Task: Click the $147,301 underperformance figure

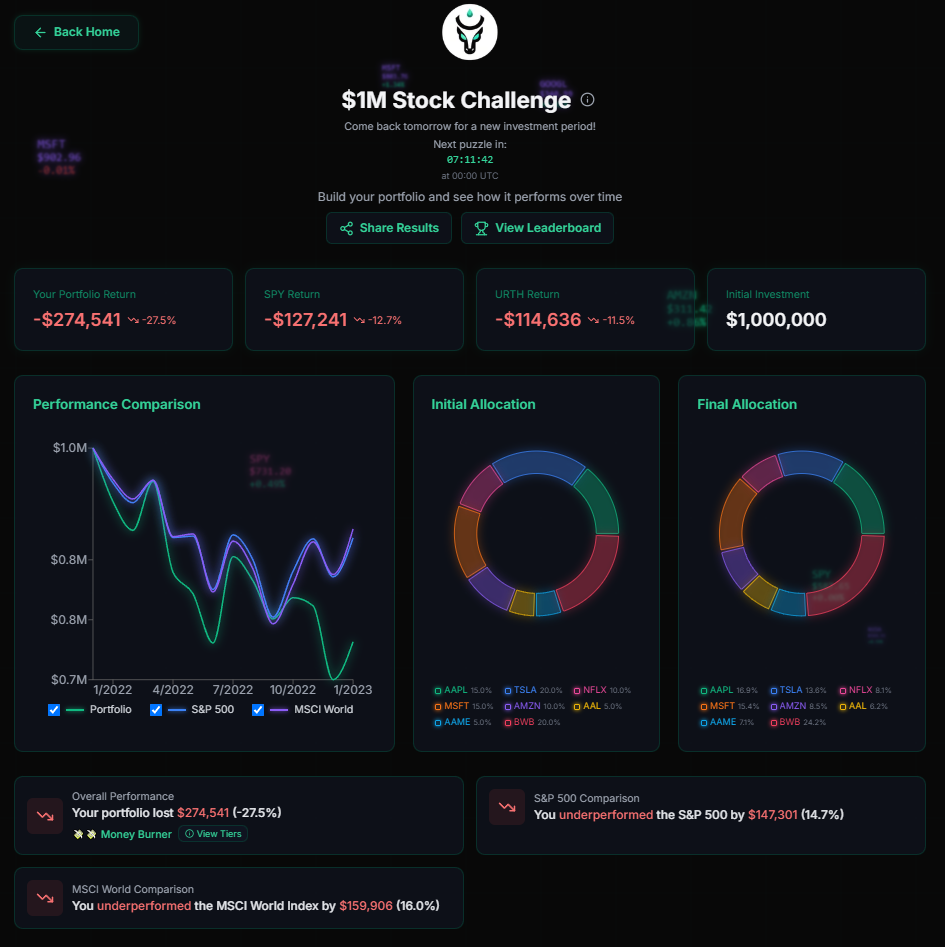Action: pos(773,815)
